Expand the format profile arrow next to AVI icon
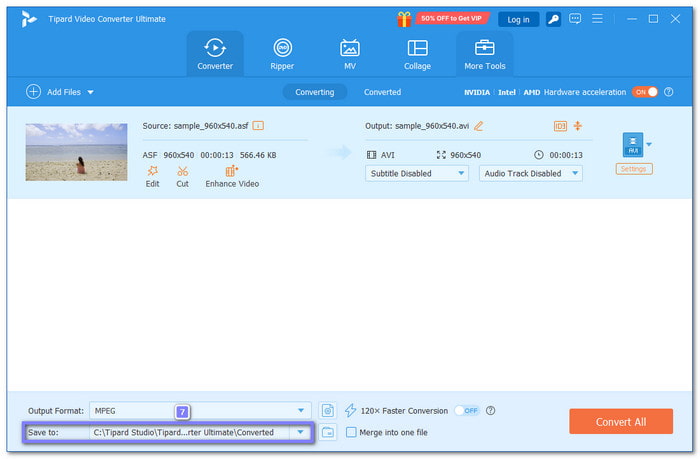The width and height of the screenshot is (700, 459). coord(649,144)
